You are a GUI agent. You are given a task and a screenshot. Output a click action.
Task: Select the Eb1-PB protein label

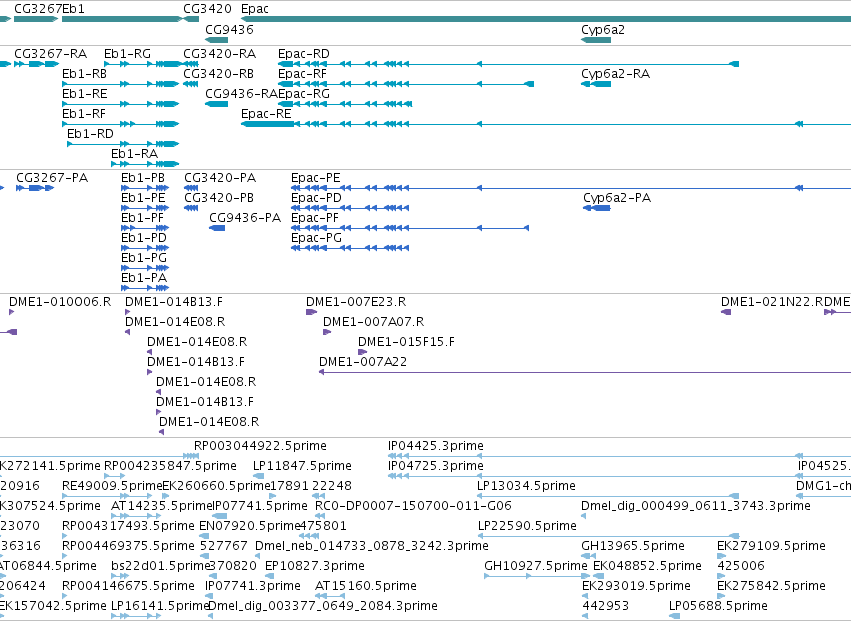(x=143, y=178)
